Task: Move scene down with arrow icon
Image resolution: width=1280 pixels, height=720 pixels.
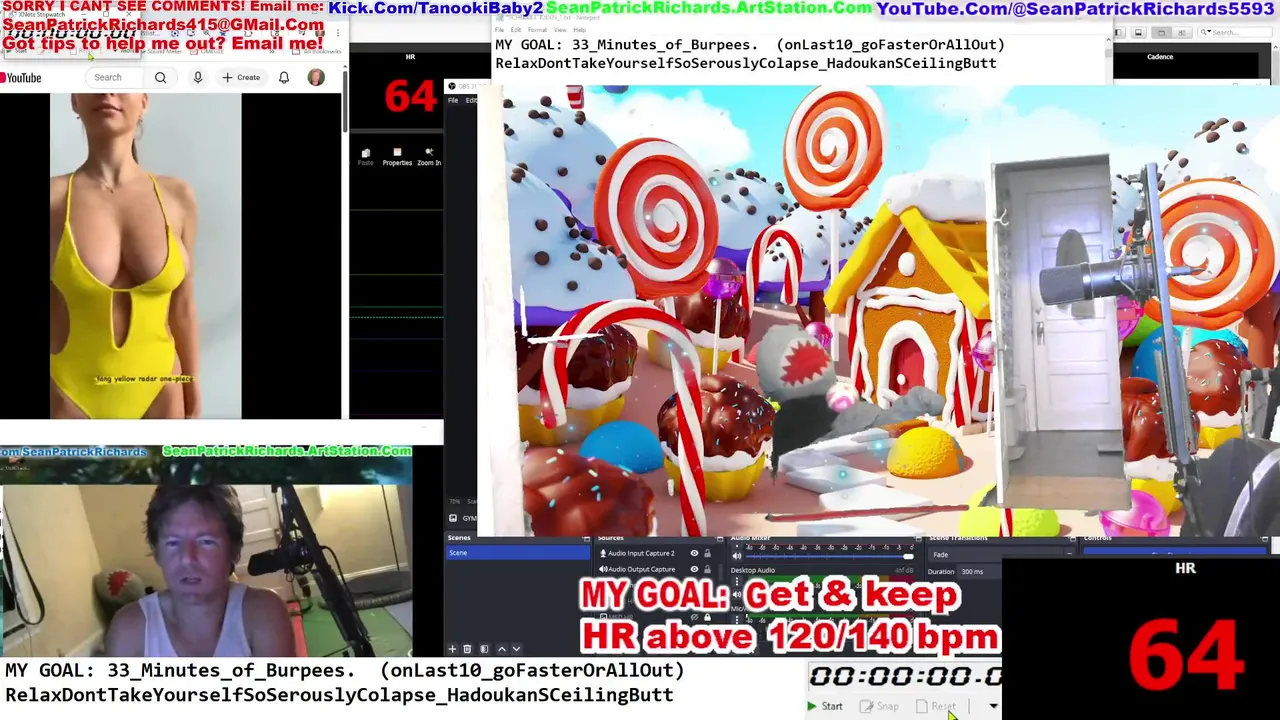Action: pos(516,649)
